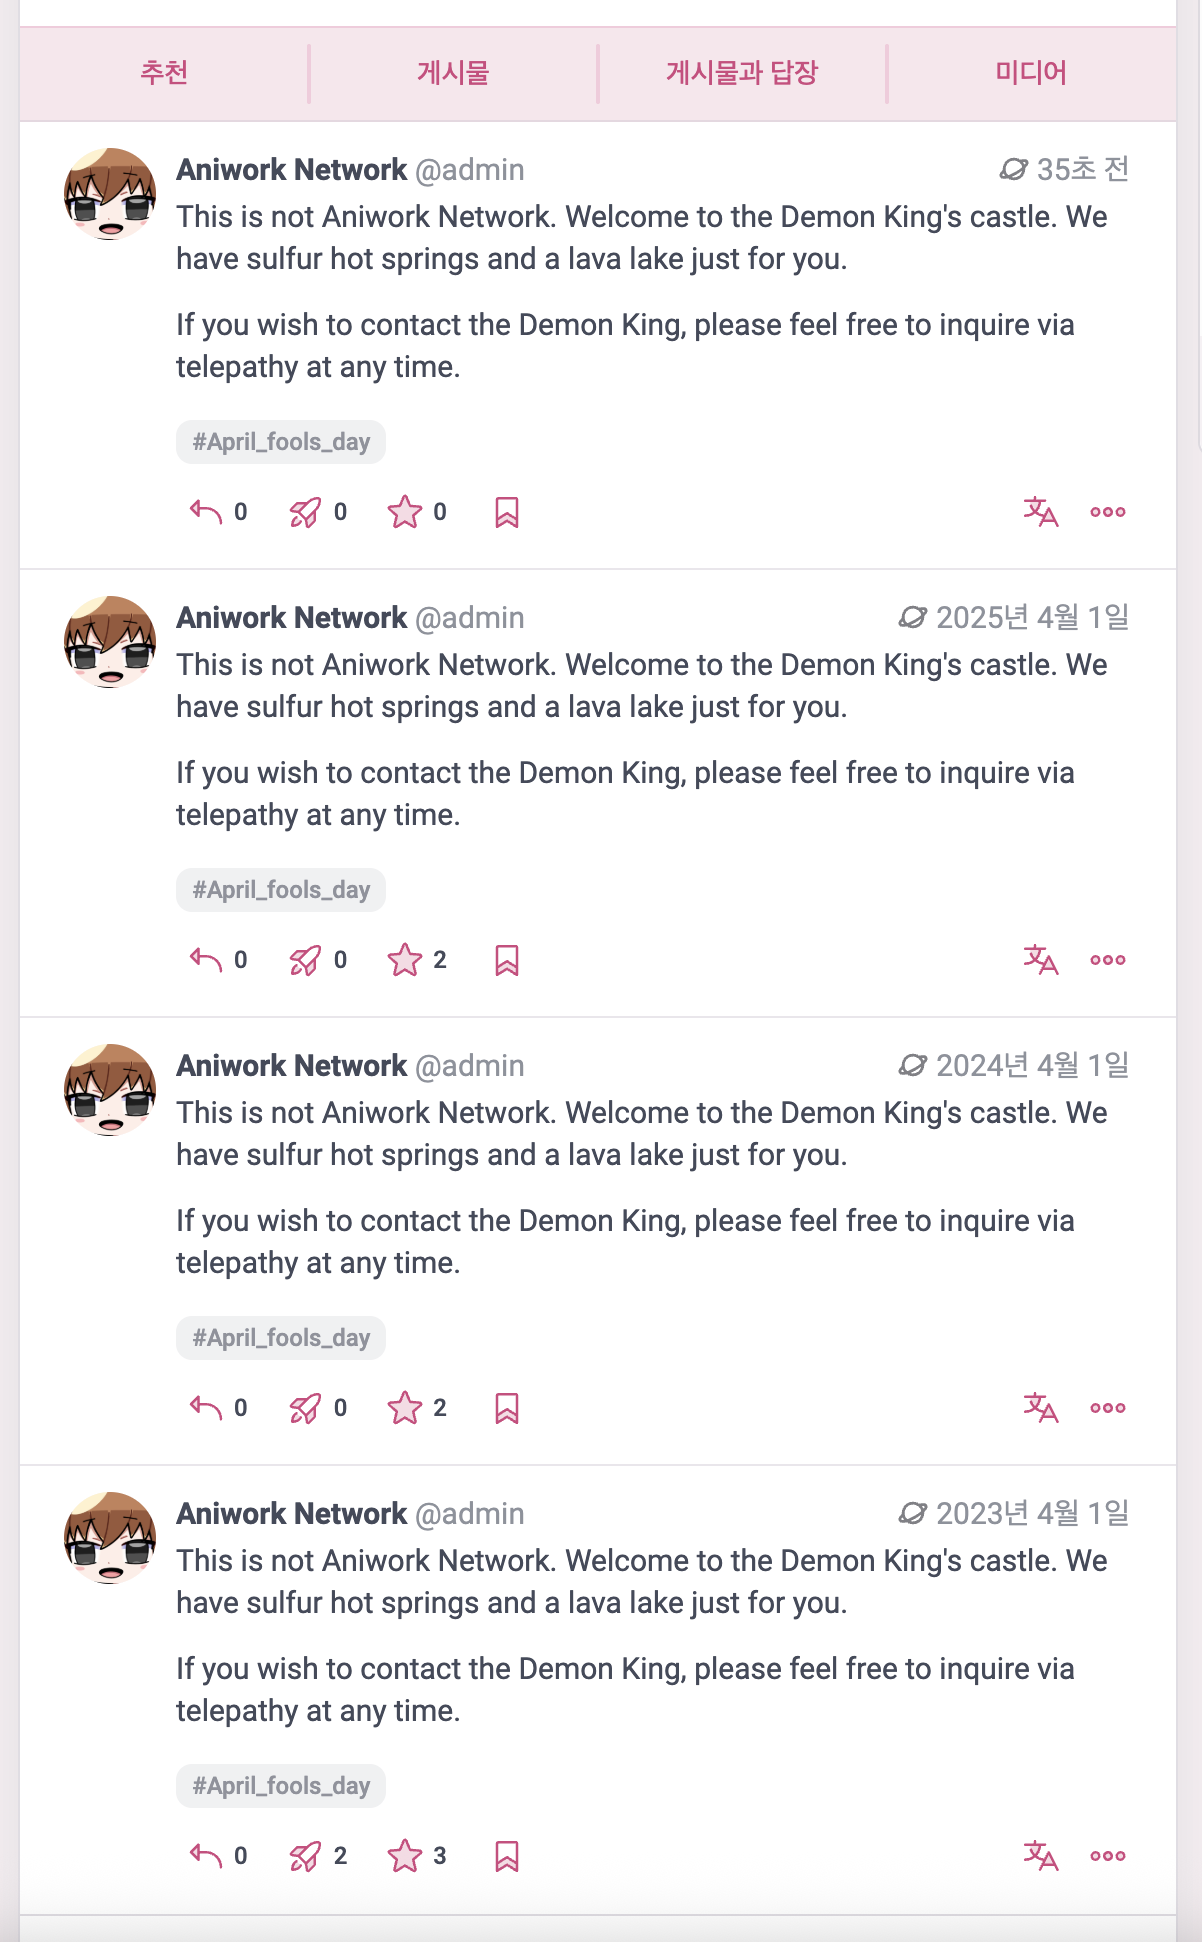The height and width of the screenshot is (1942, 1202).
Task: Open the 게시물과 답장 tab
Action: (x=742, y=73)
